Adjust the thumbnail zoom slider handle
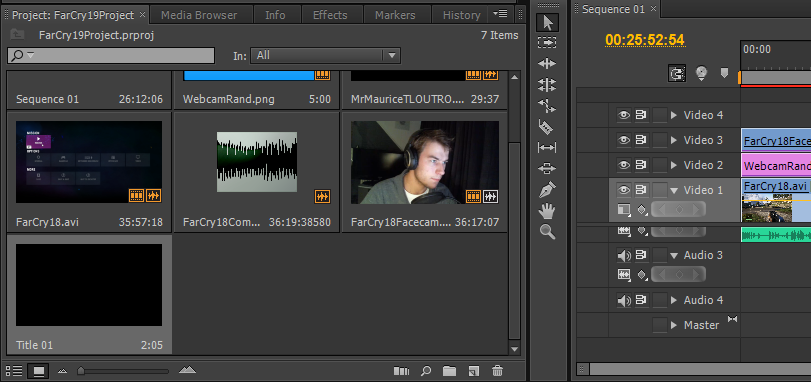 click(81, 371)
